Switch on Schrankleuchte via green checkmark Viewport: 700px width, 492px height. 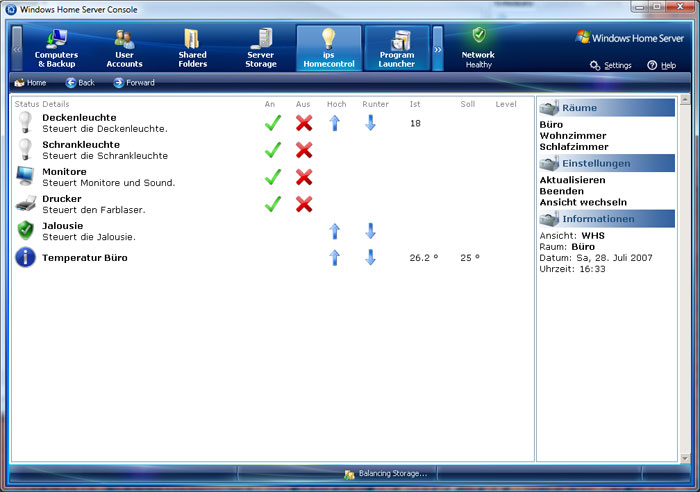pyautogui.click(x=273, y=150)
